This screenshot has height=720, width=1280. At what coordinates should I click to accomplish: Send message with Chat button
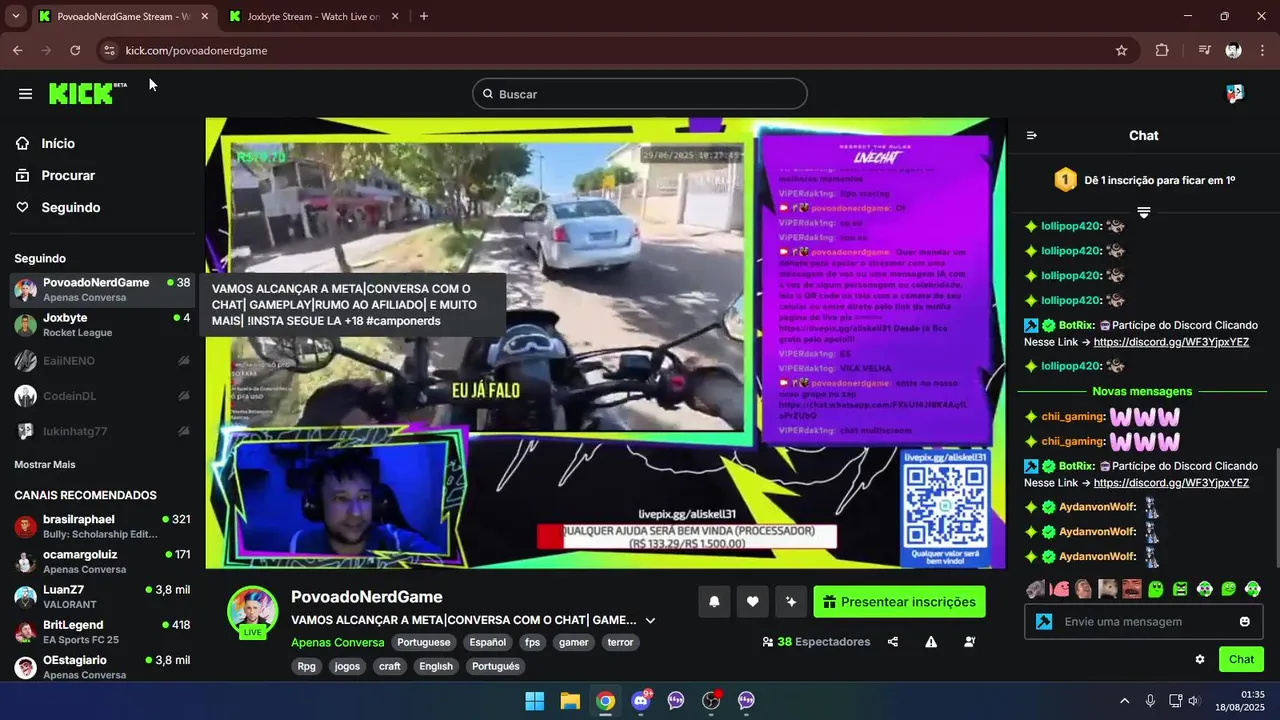pos(1241,659)
